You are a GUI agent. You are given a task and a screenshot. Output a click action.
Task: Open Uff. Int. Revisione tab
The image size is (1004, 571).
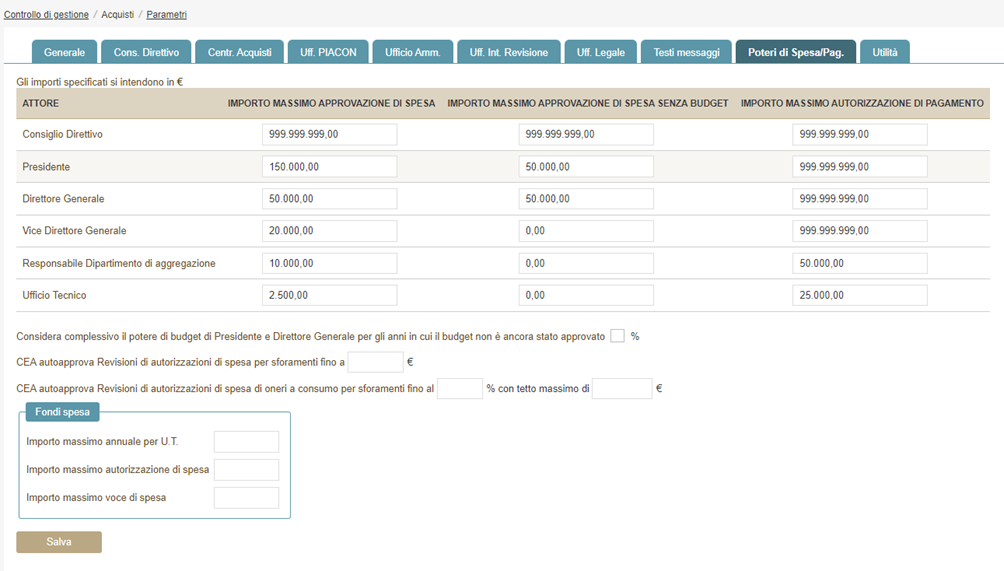(508, 52)
